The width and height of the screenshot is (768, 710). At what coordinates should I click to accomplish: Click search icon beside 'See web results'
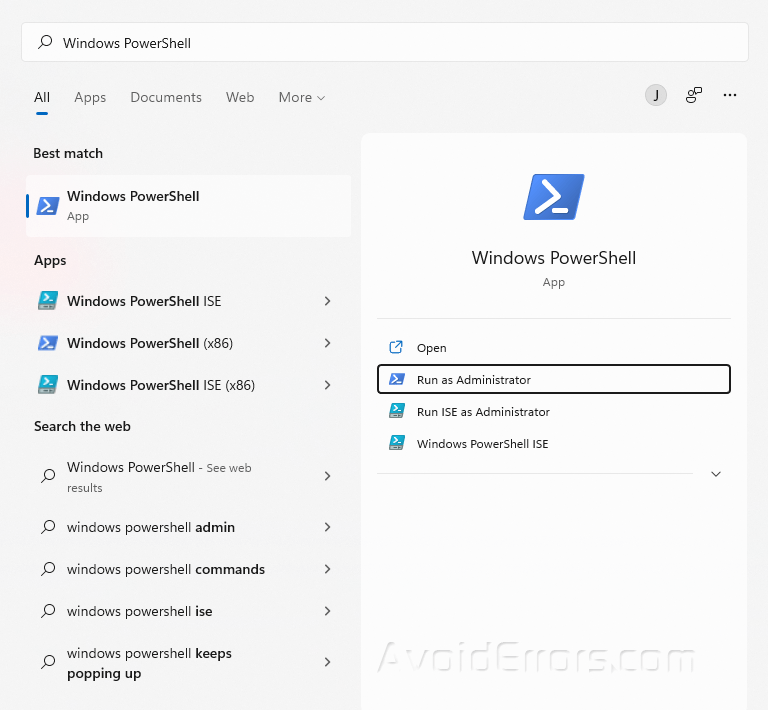point(48,475)
